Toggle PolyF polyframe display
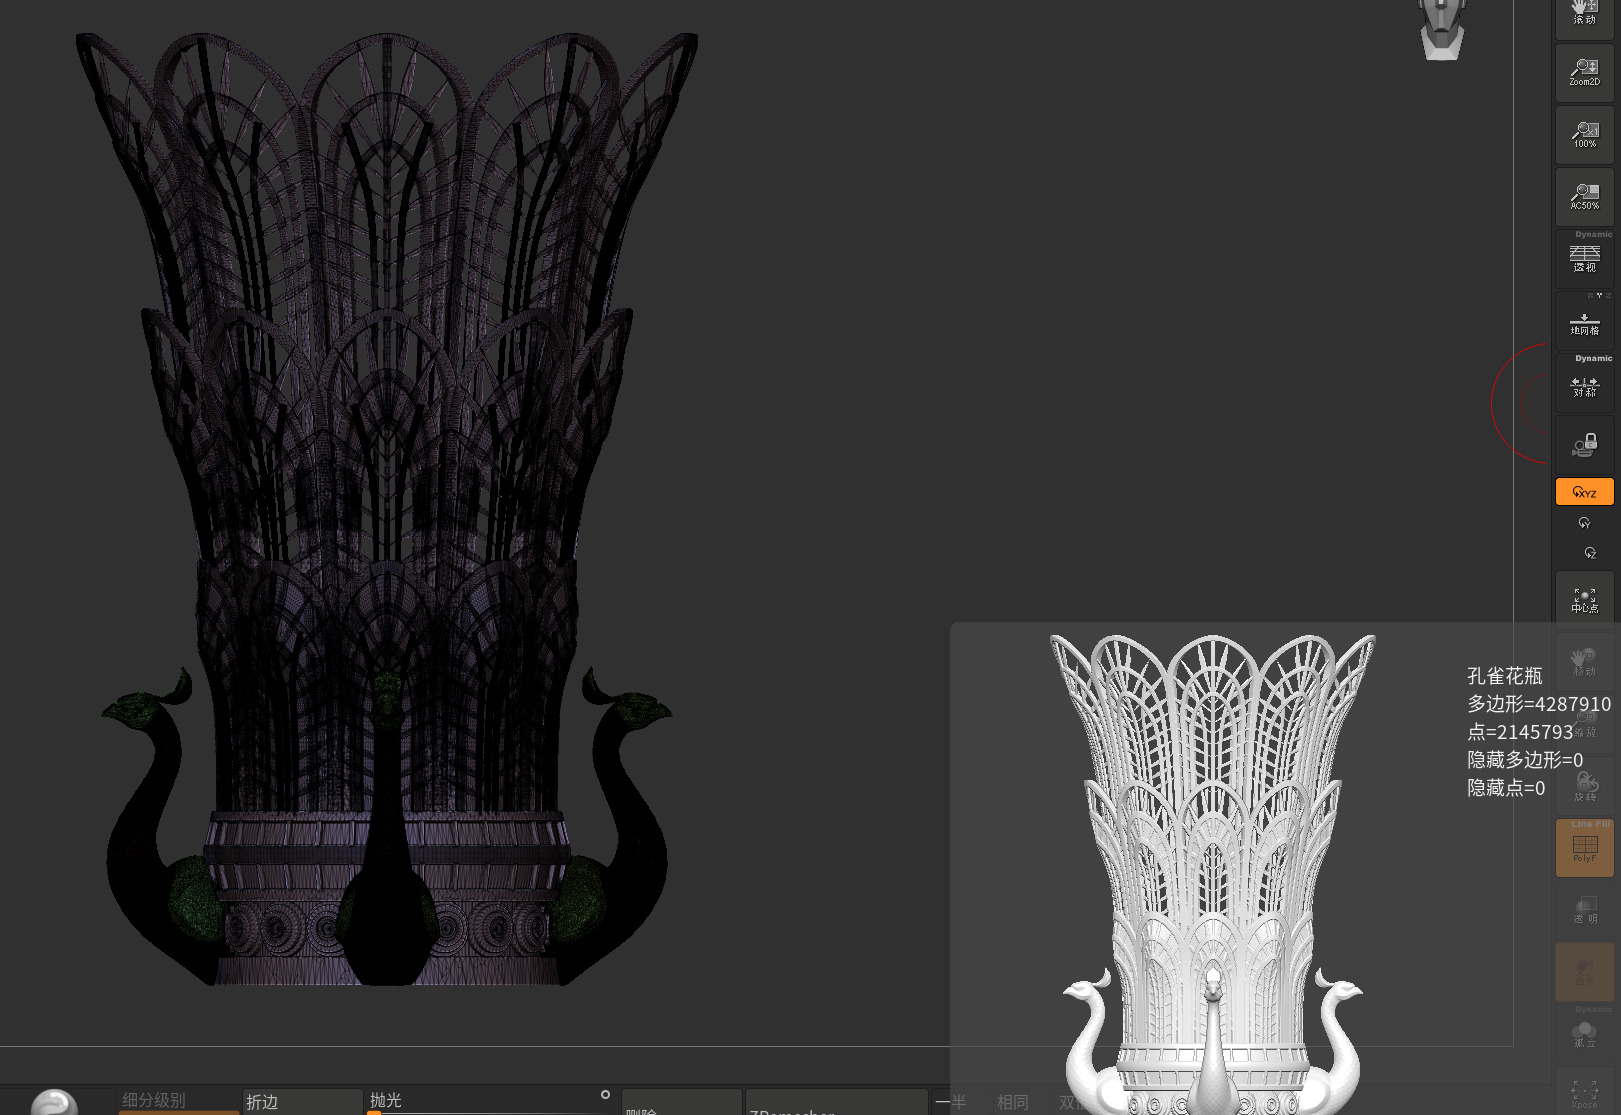Viewport: 1621px width, 1115px height. click(1585, 848)
